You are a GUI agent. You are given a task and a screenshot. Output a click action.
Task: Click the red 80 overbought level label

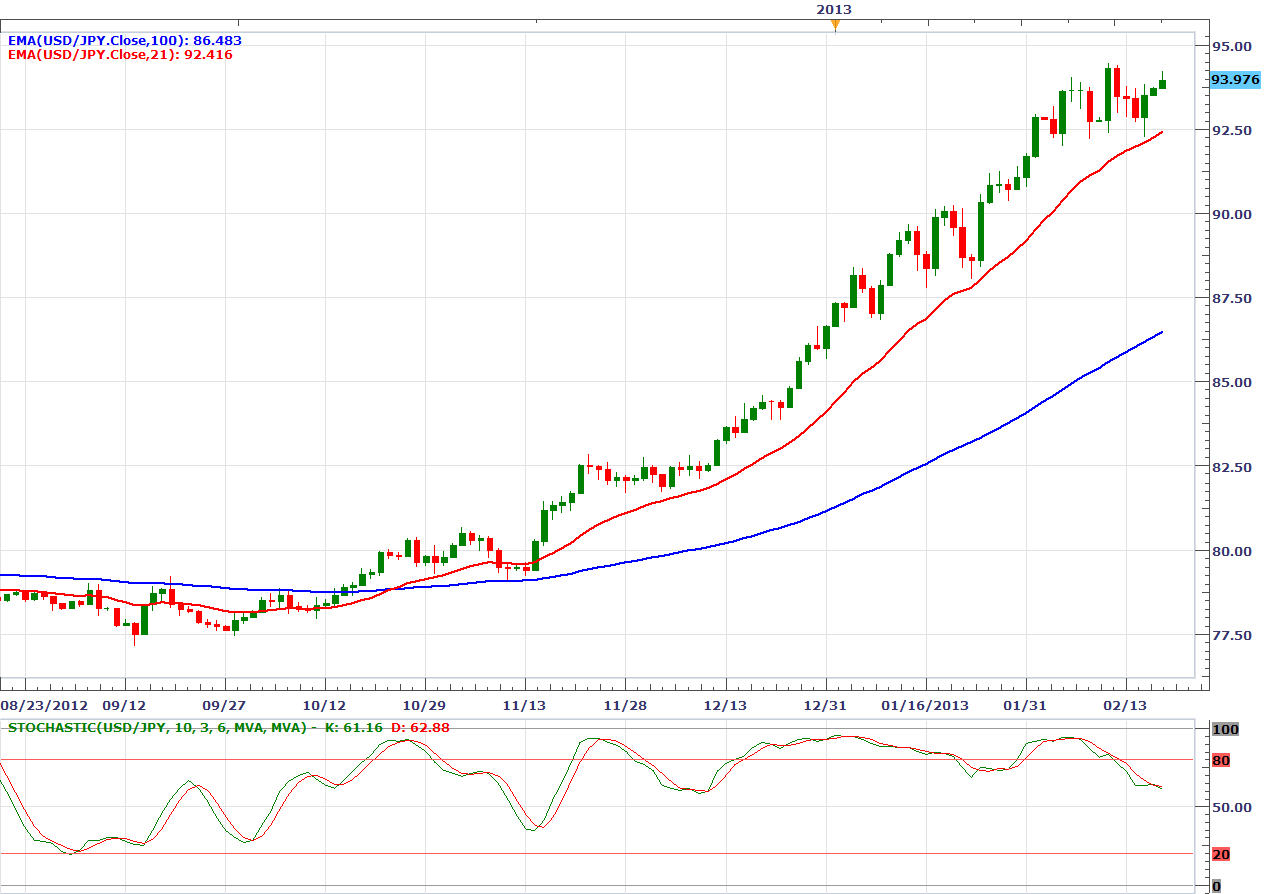coord(1221,761)
